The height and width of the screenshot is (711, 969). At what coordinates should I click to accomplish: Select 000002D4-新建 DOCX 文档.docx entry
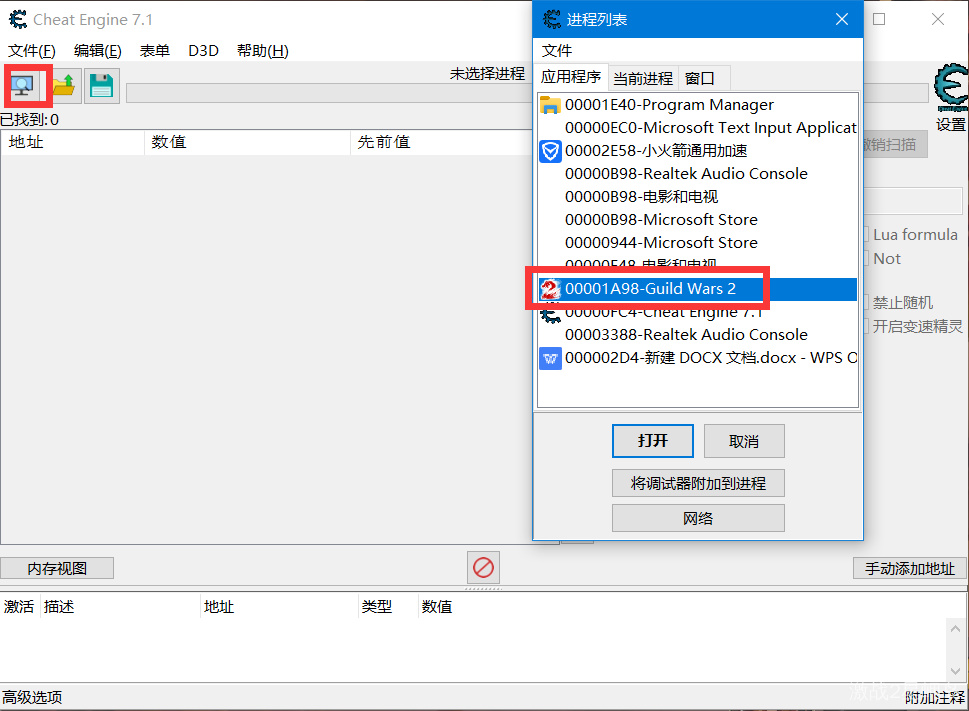click(x=698, y=358)
